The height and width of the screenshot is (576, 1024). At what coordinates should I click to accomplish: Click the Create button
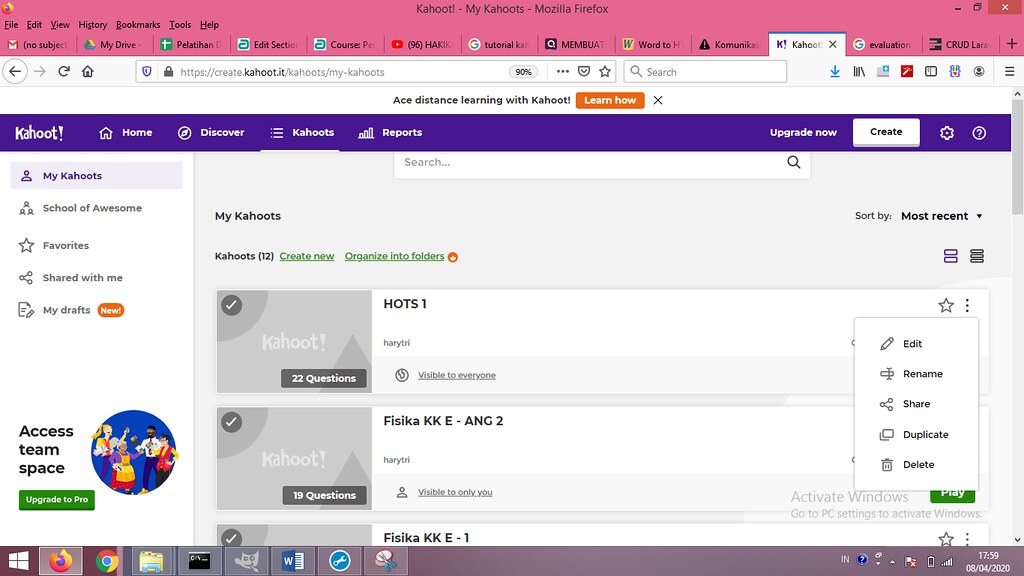(x=886, y=132)
